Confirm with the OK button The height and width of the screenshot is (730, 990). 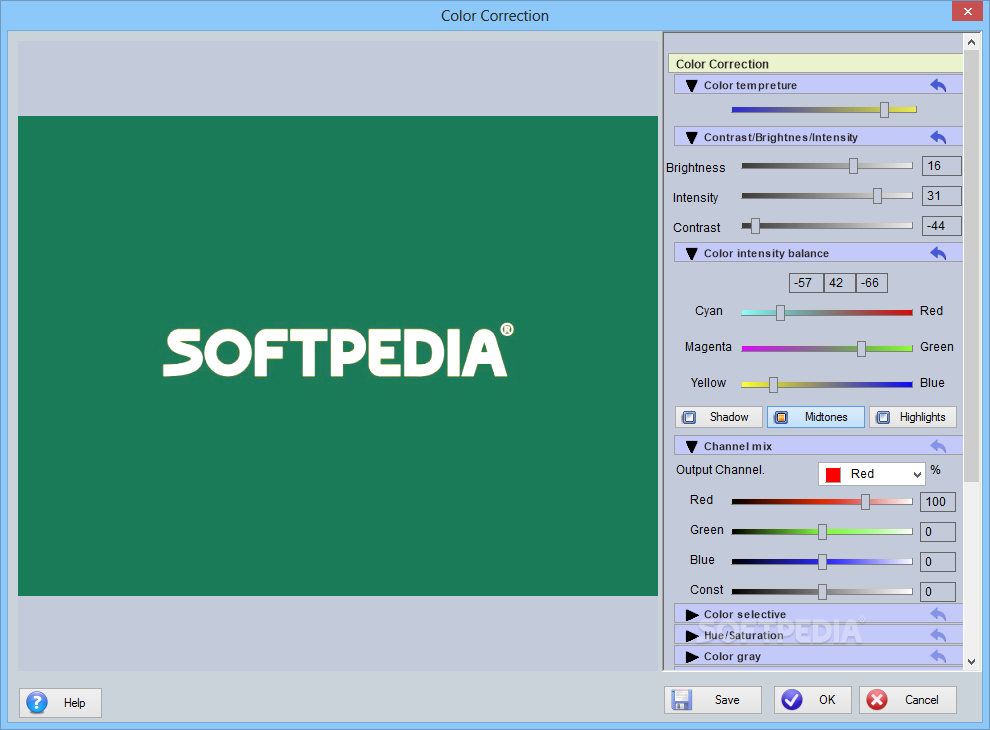[813, 700]
